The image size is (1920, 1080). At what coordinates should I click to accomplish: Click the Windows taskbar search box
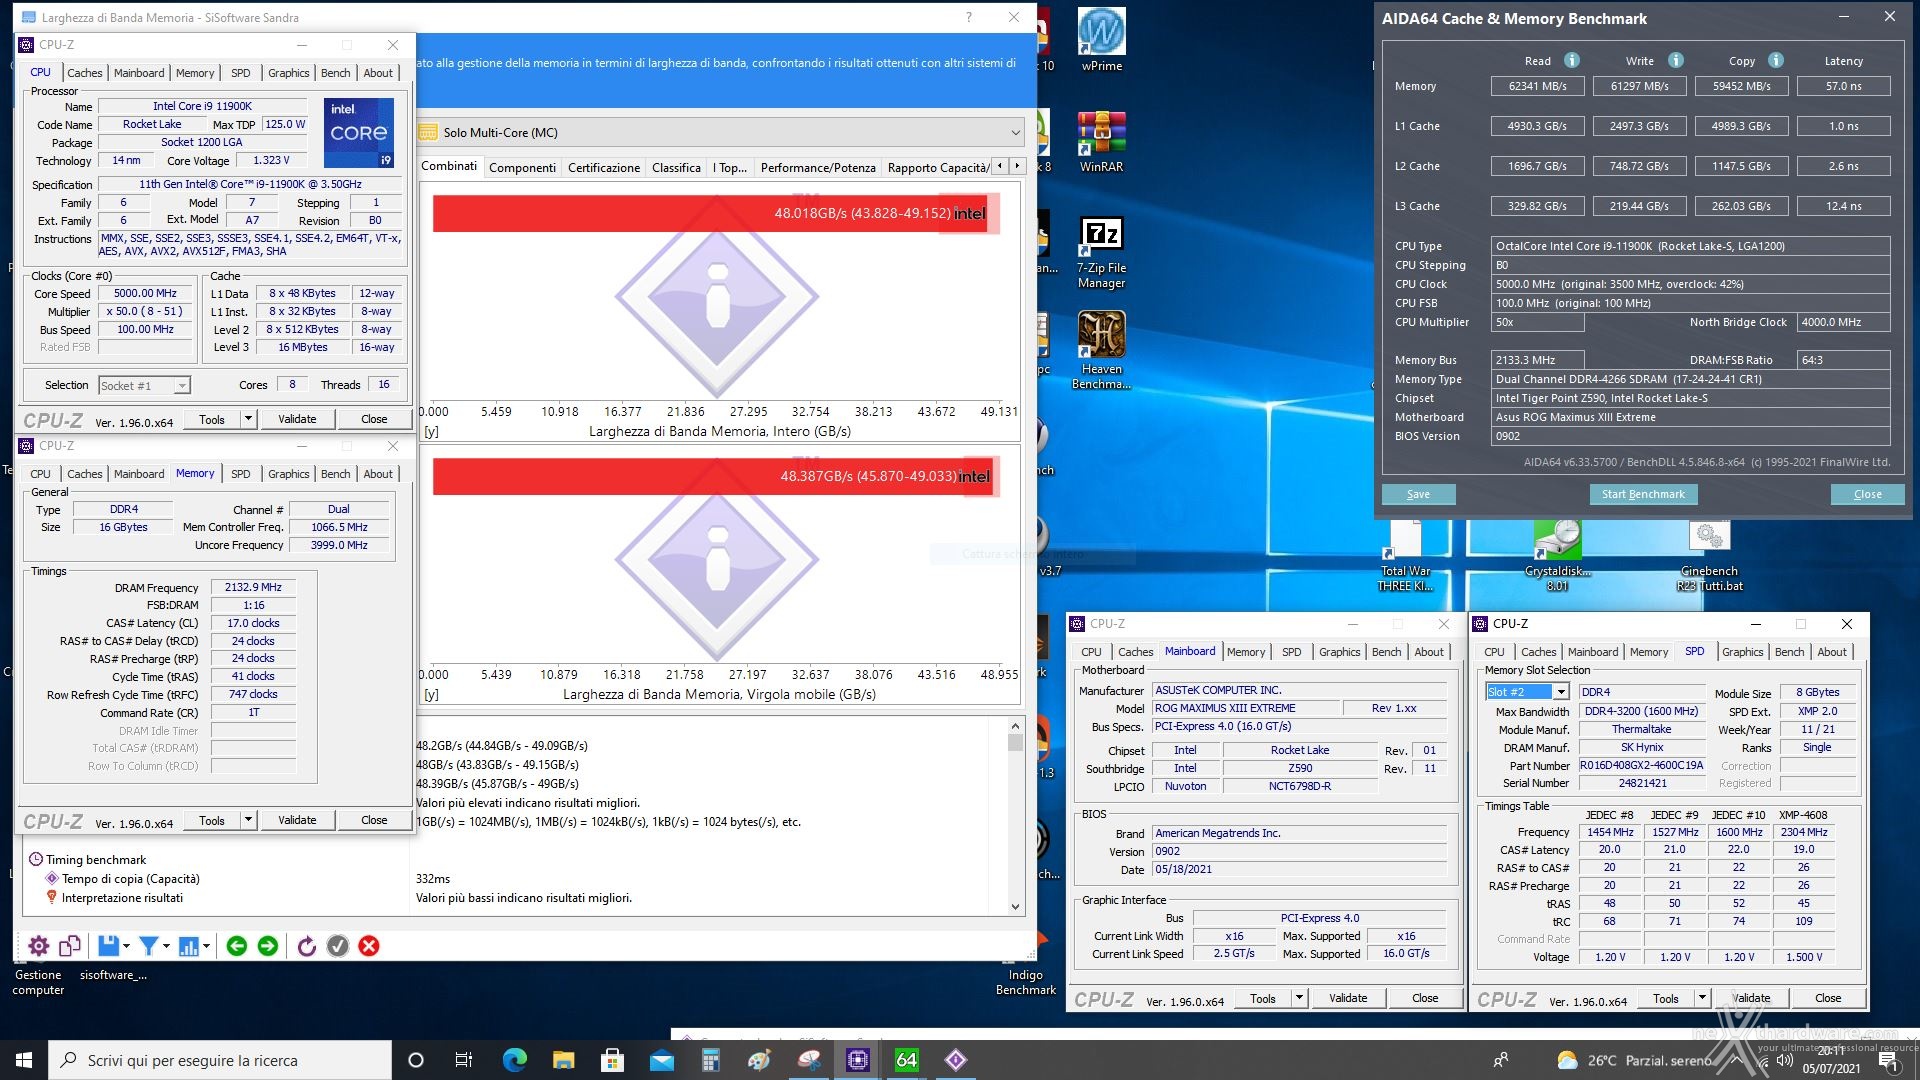[220, 1060]
